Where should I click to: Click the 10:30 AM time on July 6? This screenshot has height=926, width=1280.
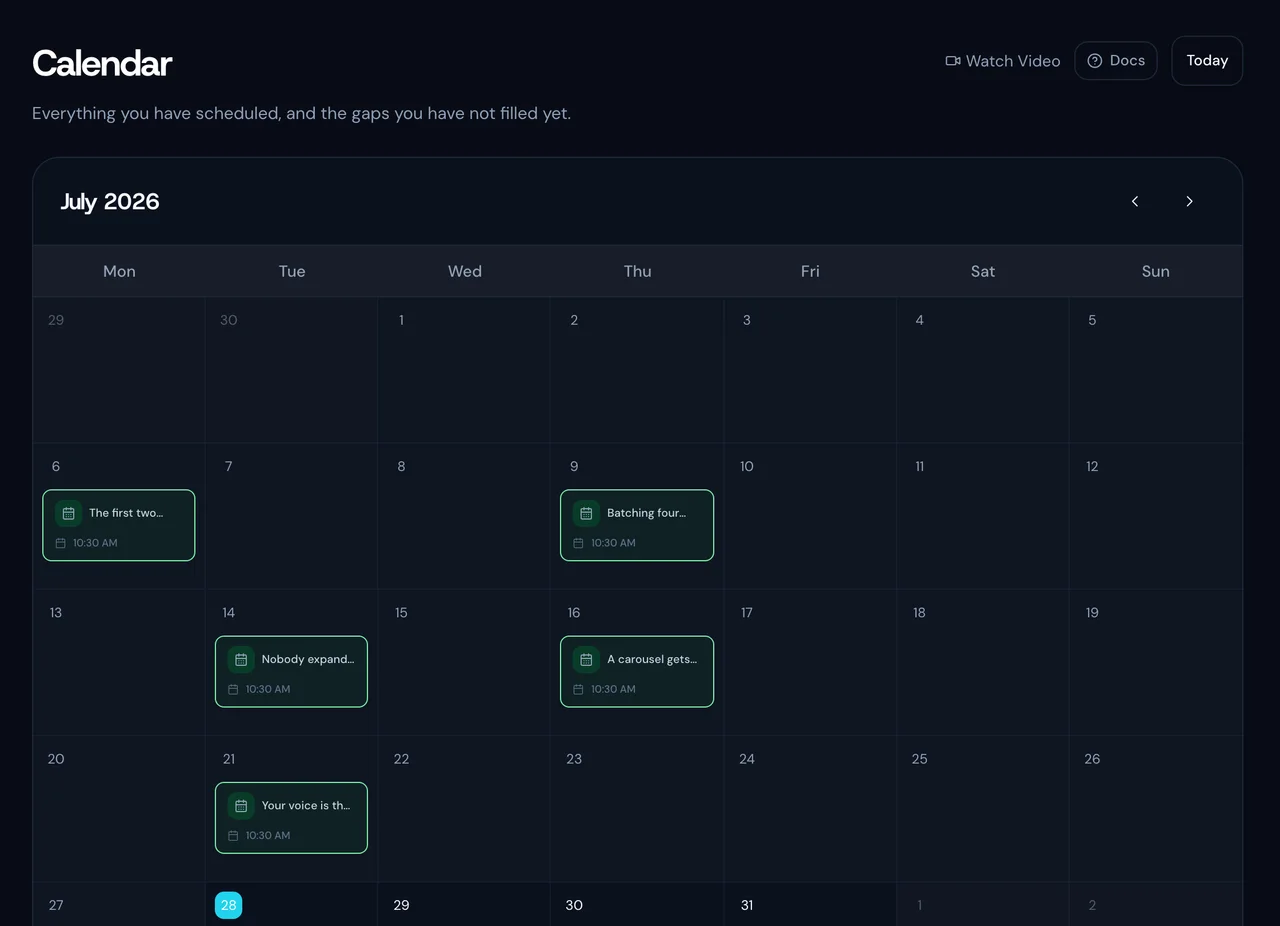95,543
